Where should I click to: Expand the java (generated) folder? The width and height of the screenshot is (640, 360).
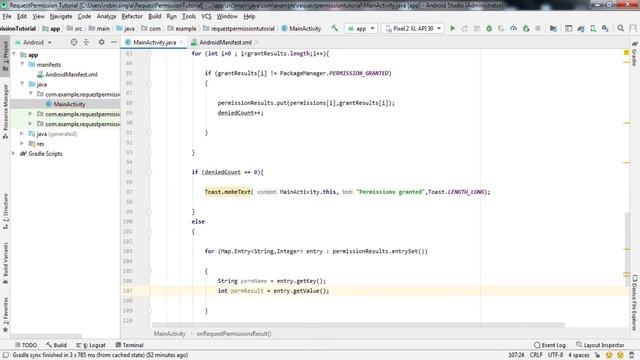pos(22,133)
